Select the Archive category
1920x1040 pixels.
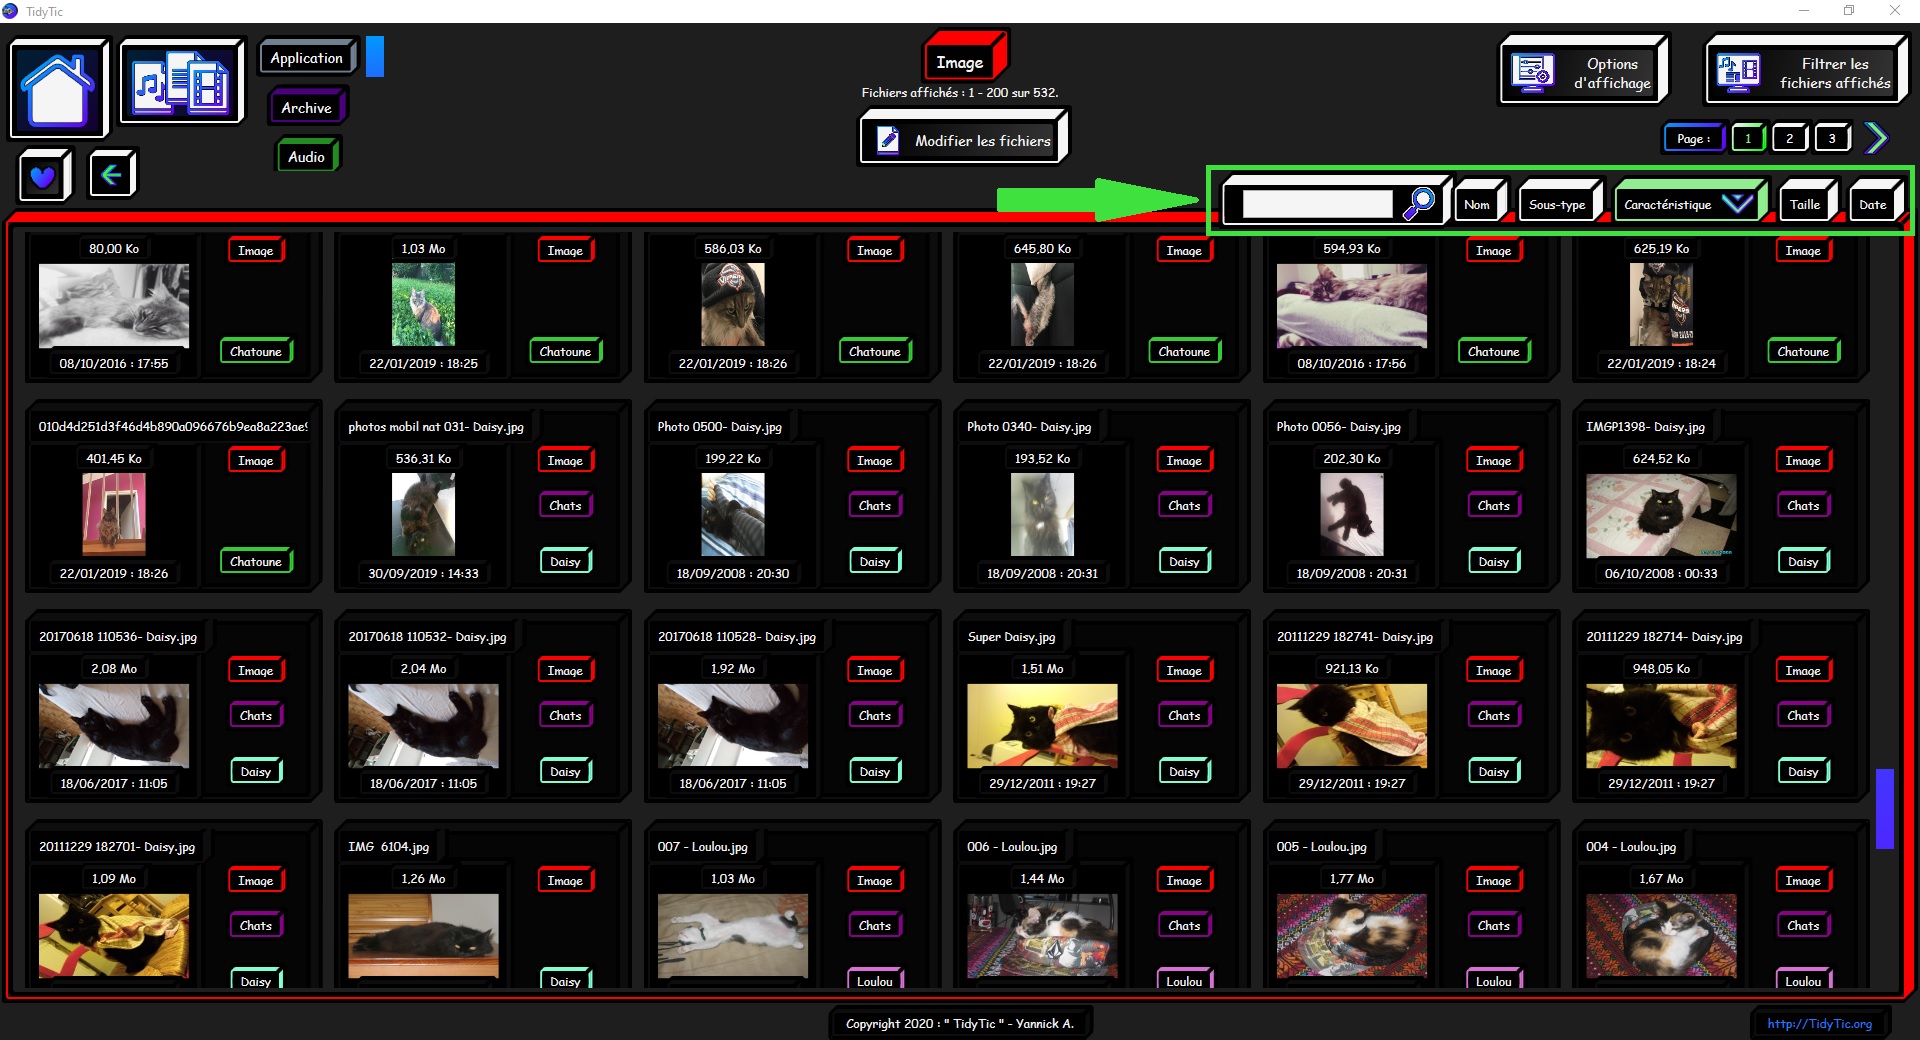tap(306, 107)
